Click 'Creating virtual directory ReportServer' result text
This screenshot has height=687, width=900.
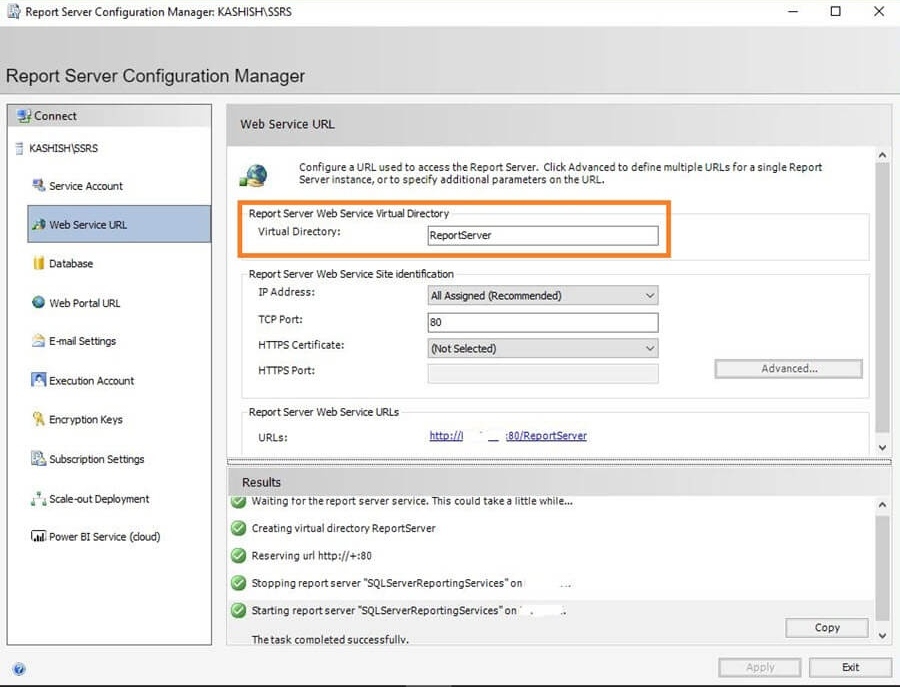tap(343, 528)
